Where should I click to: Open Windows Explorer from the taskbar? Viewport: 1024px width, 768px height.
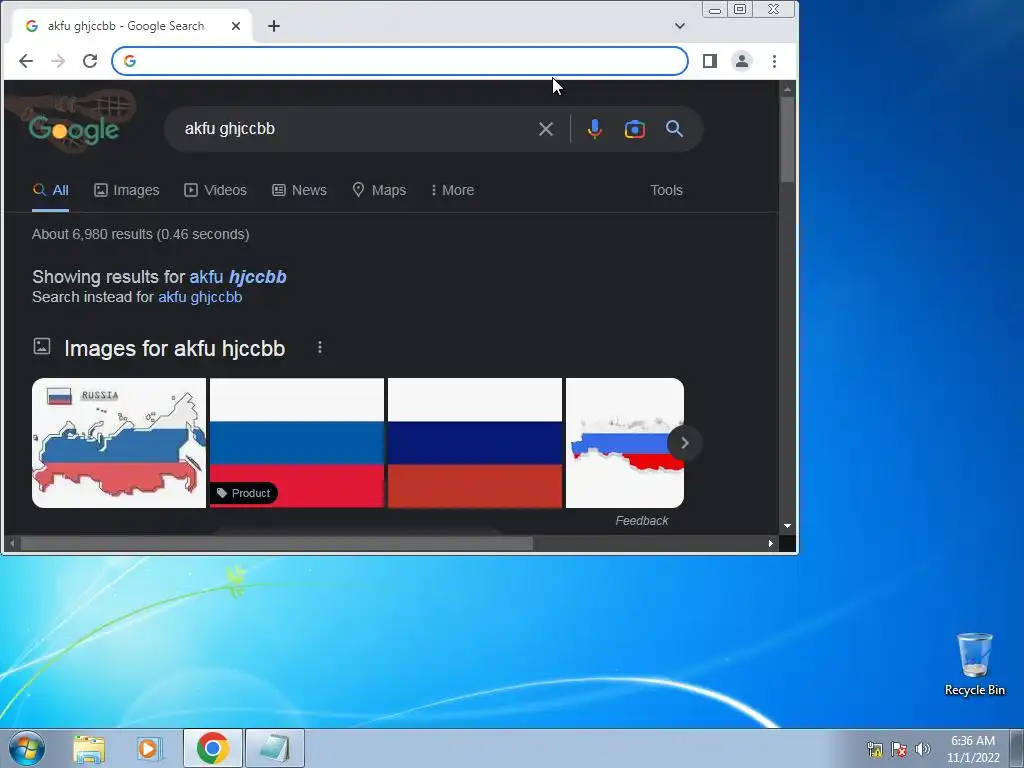(89, 748)
